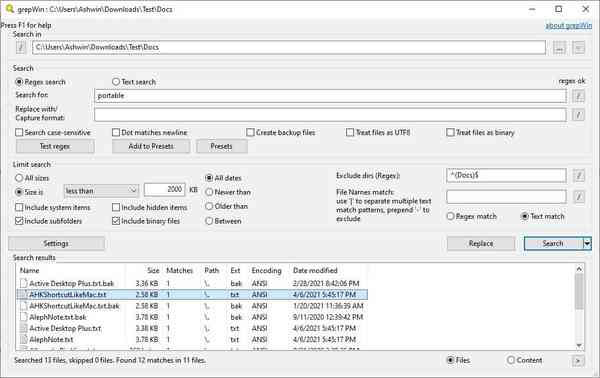Viewport: 600px width, 378px height.
Task: Click the Test regex button
Action: pyautogui.click(x=55, y=146)
